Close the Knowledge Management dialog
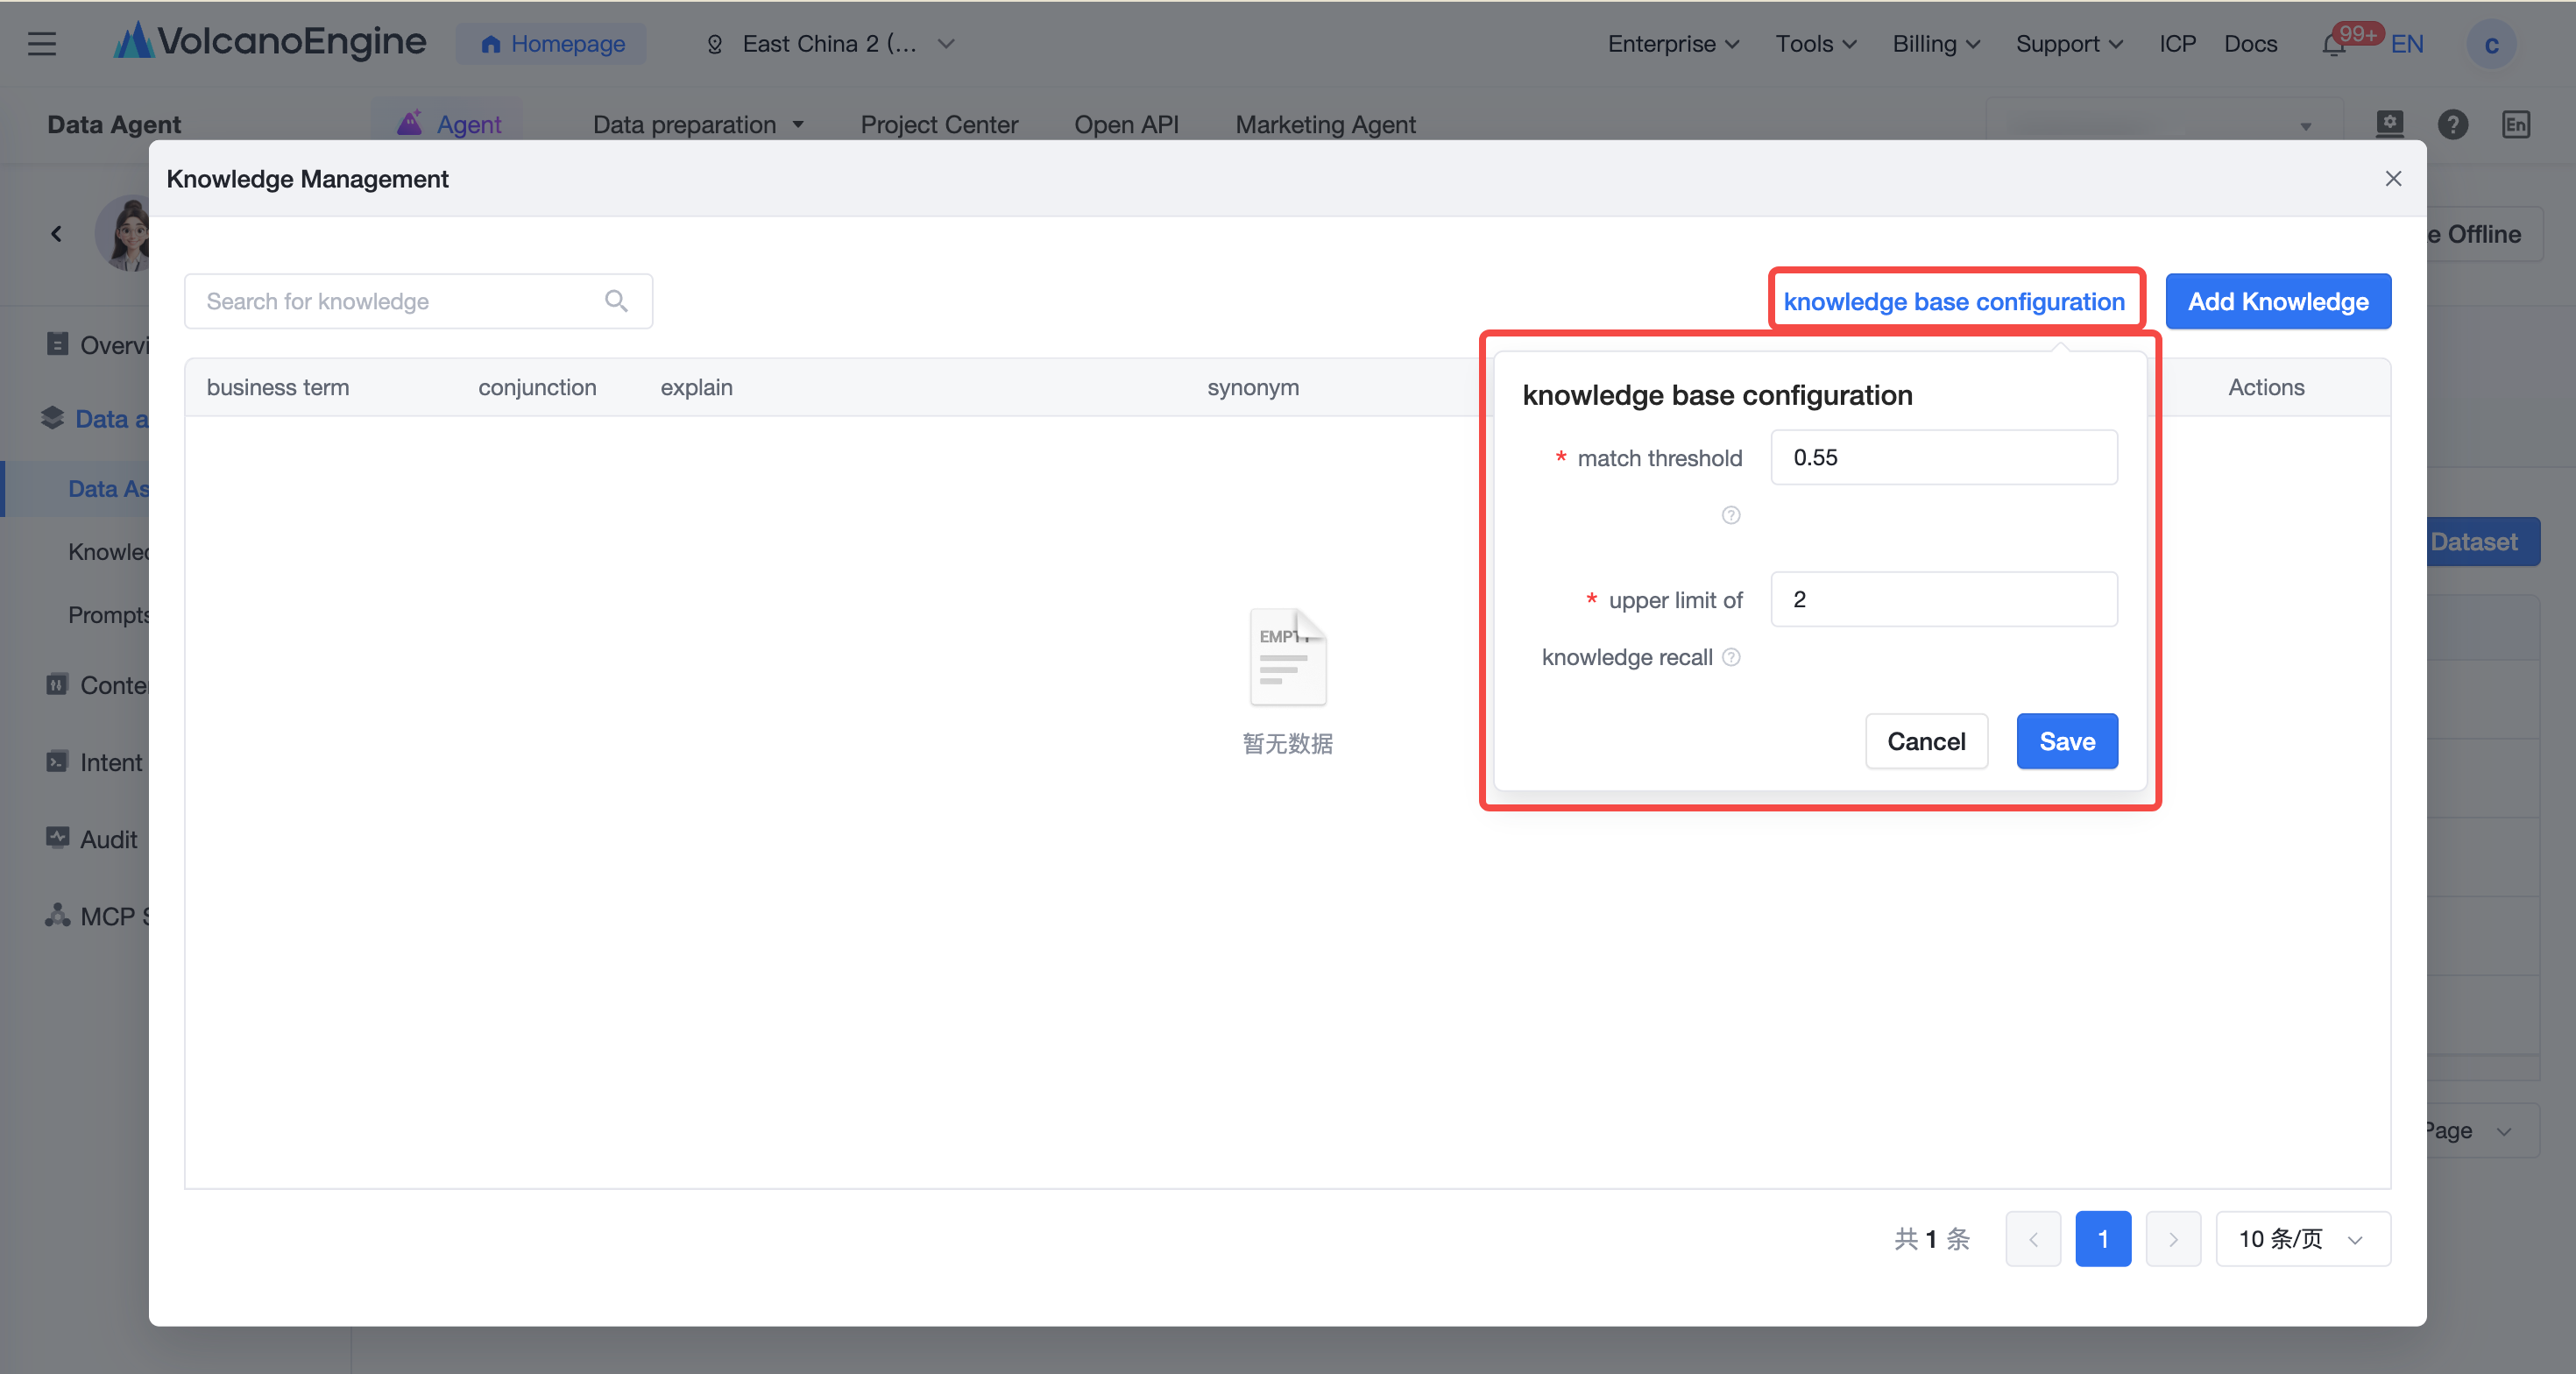 2393,179
